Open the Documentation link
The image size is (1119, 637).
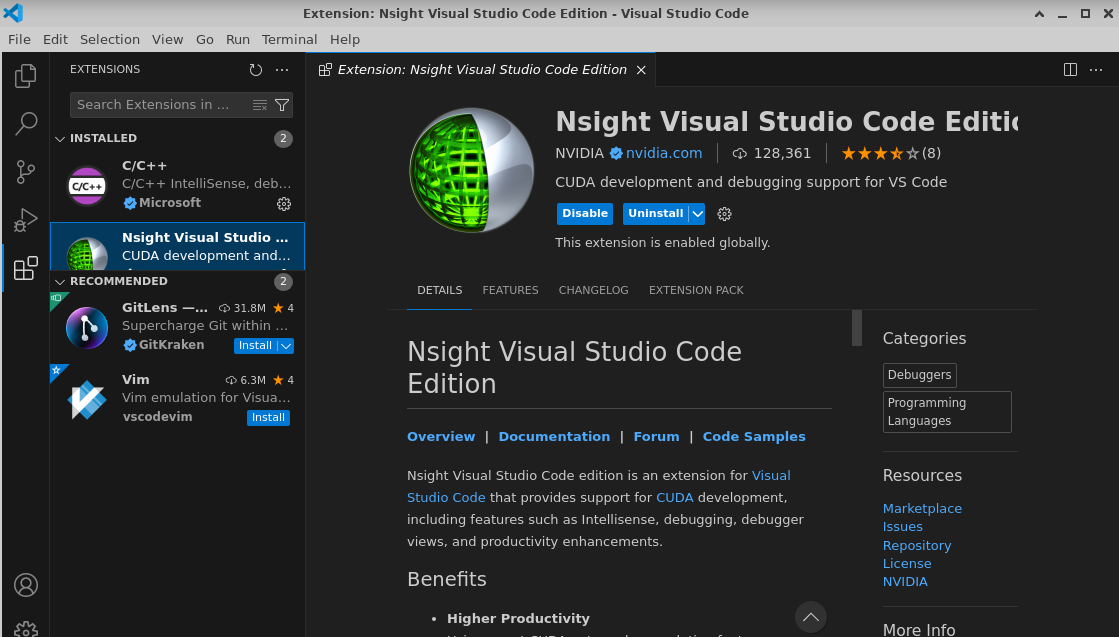coord(555,437)
